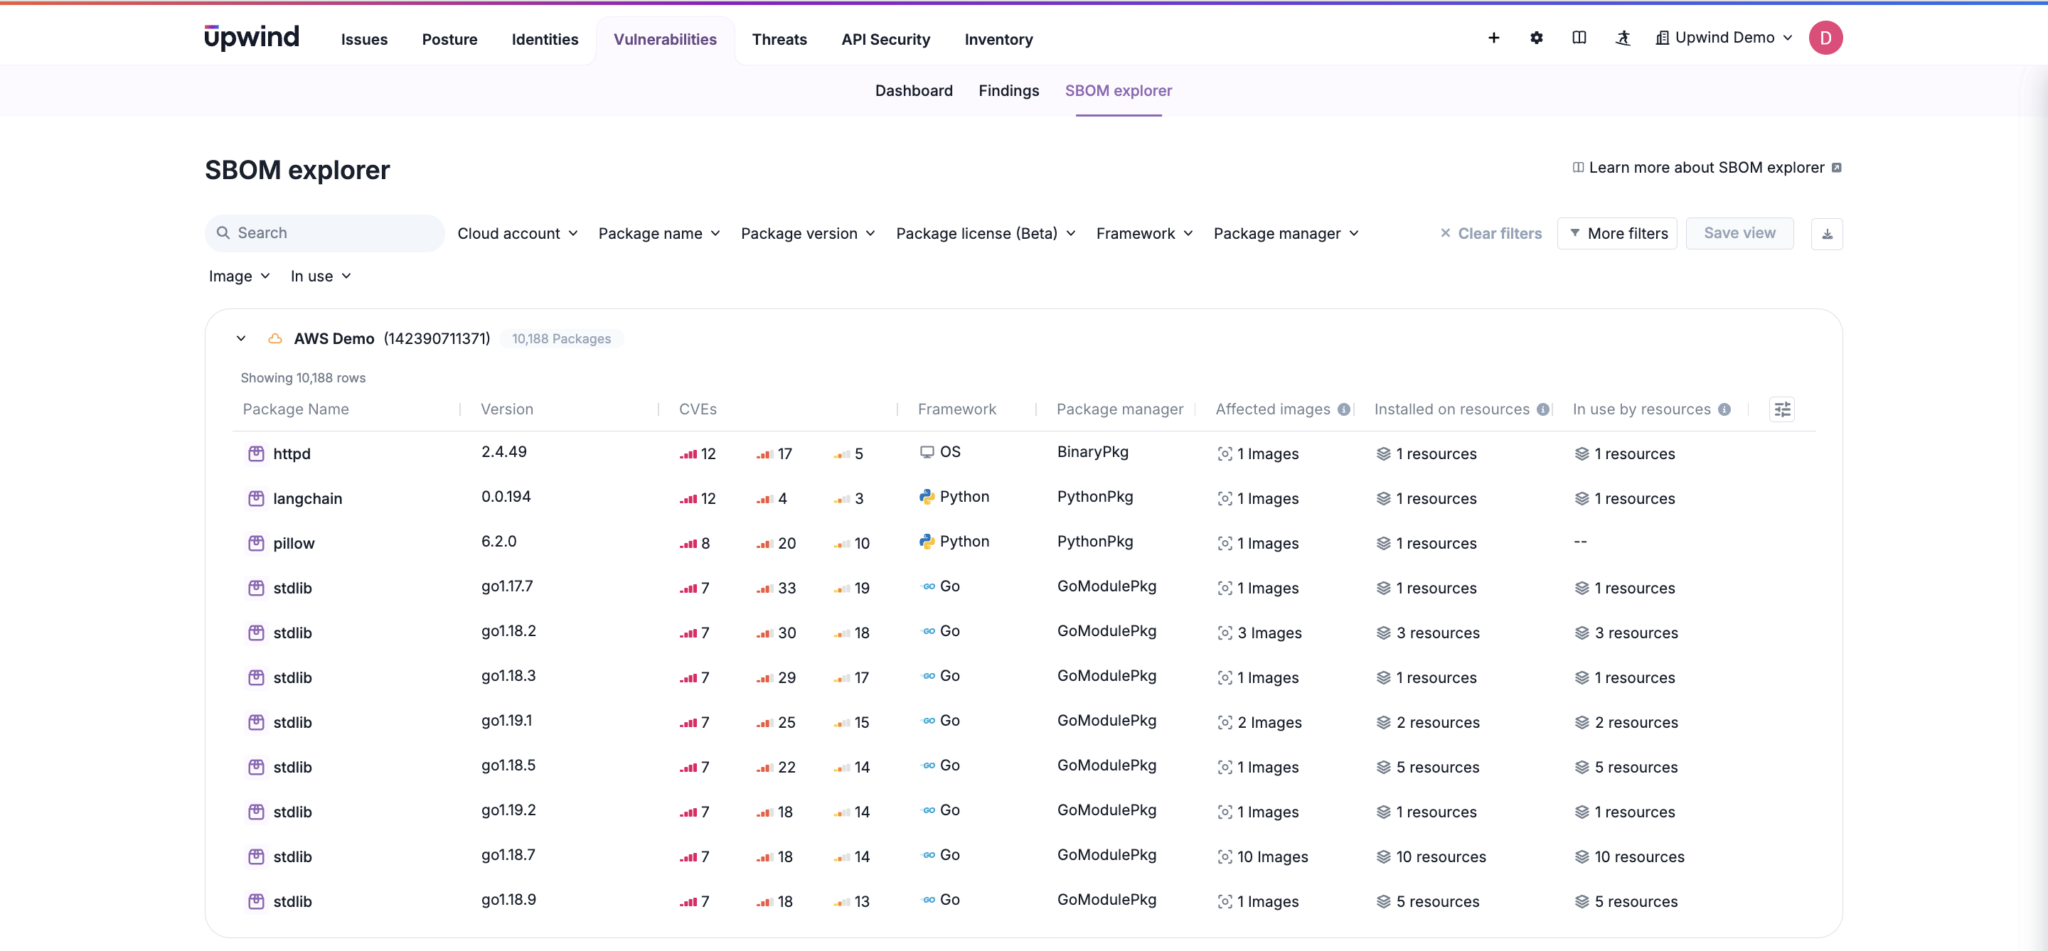Click the documentation book icon in top bar
Image resolution: width=2048 pixels, height=951 pixels.
point(1580,37)
